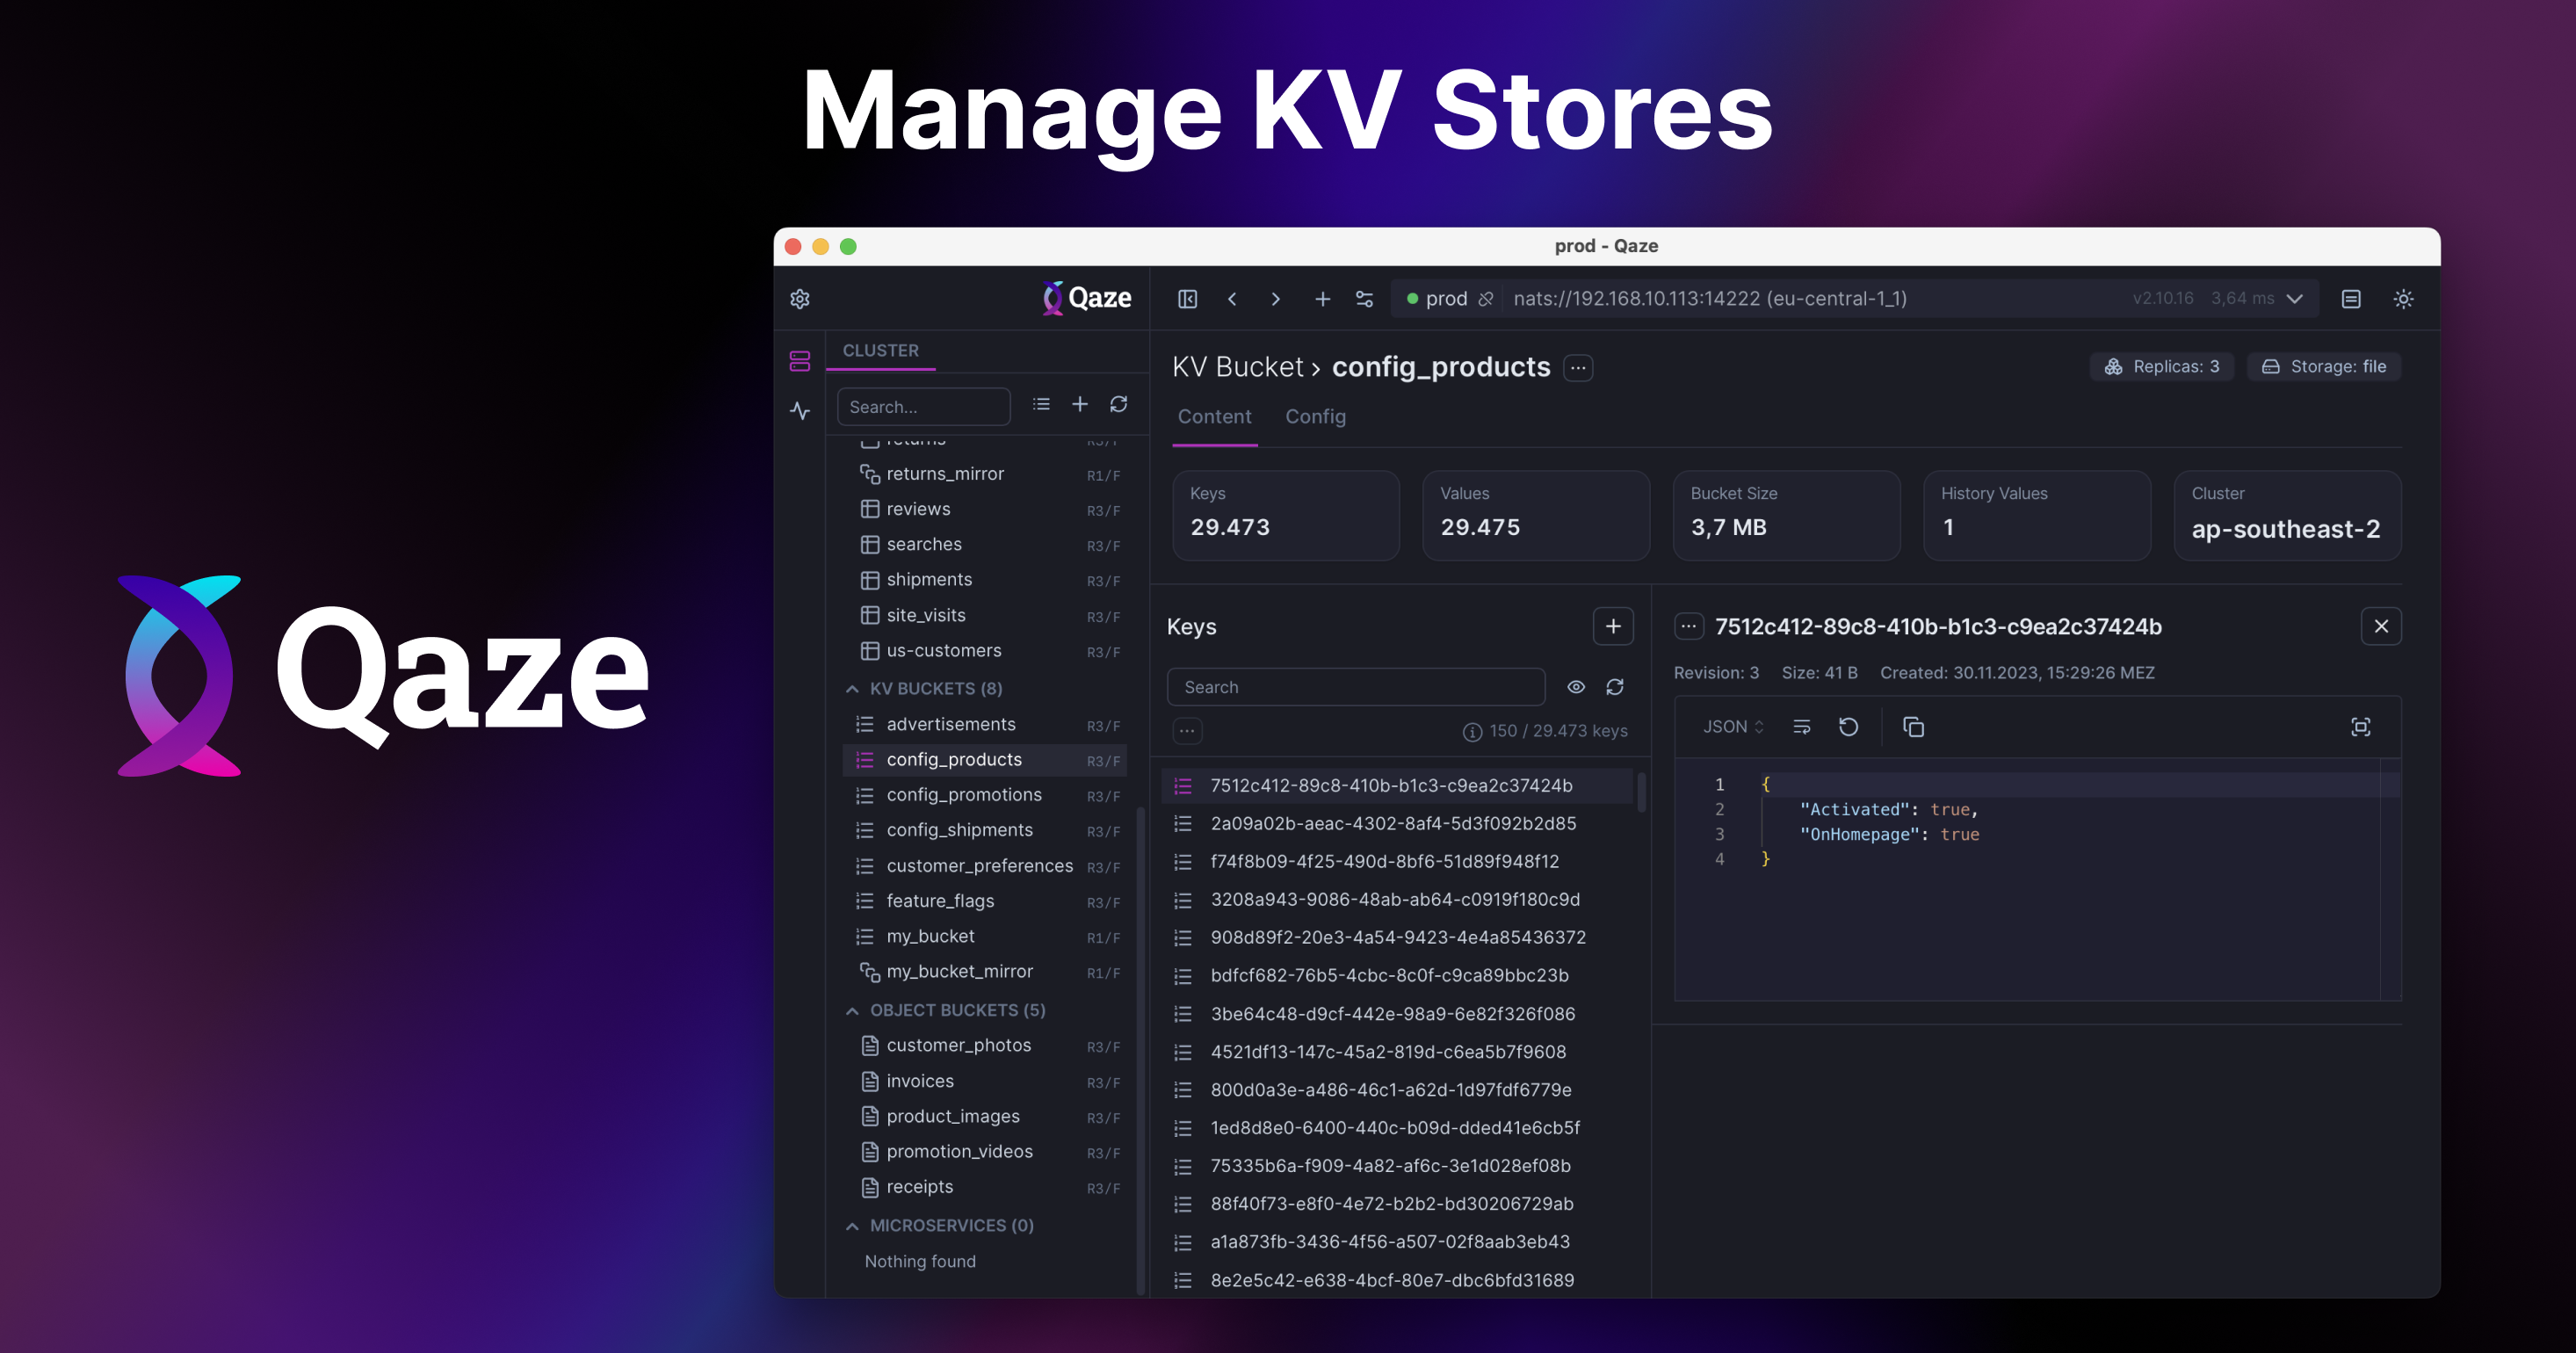Add a new connection tab plus icon
The image size is (2576, 1353).
pyautogui.click(x=1322, y=299)
